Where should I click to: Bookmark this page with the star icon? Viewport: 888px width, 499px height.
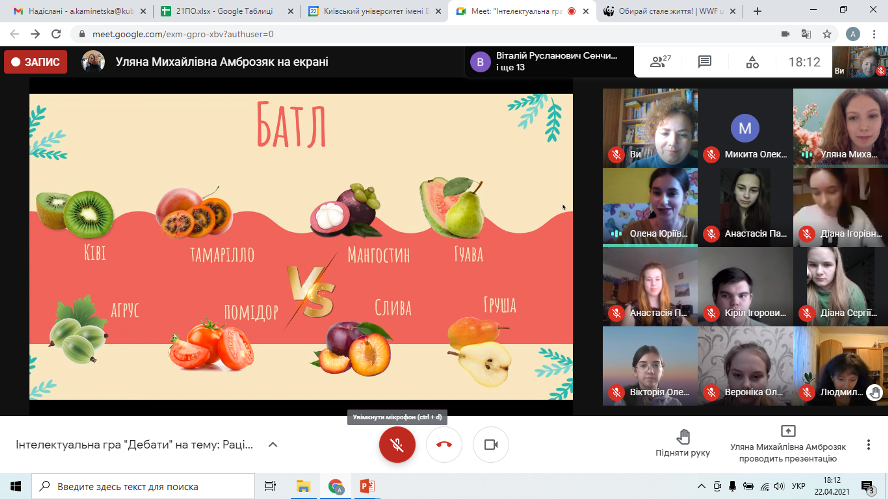click(x=827, y=34)
